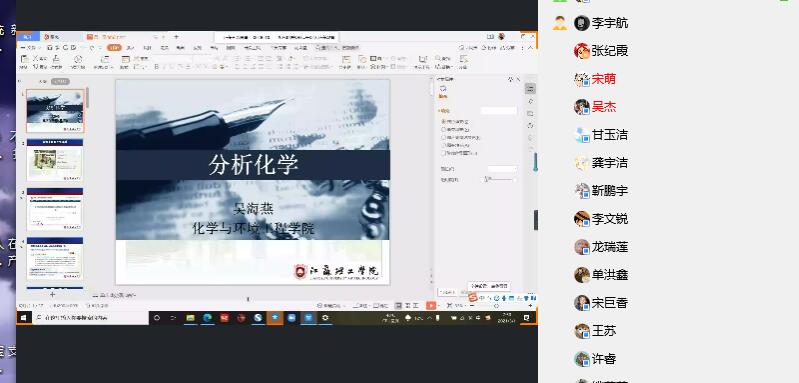This screenshot has width=799, height=383.
Task: Click the Paste icon in the ribbon
Action: [24, 61]
